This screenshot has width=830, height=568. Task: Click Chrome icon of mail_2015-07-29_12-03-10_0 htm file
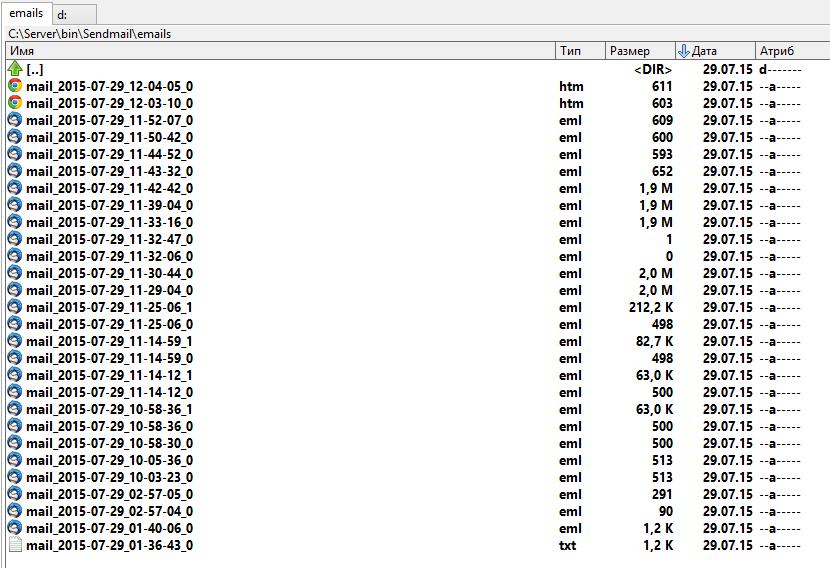pos(15,103)
